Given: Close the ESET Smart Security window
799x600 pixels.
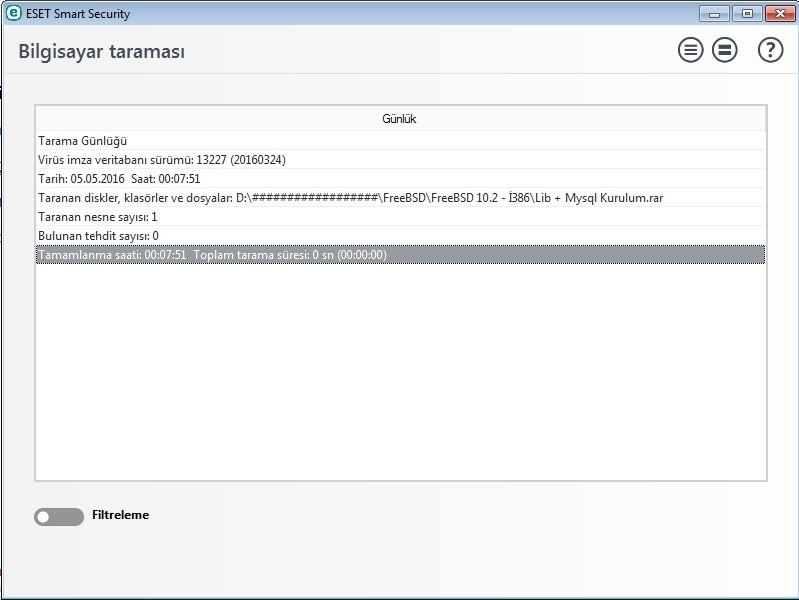Looking at the screenshot, I should tap(780, 14).
